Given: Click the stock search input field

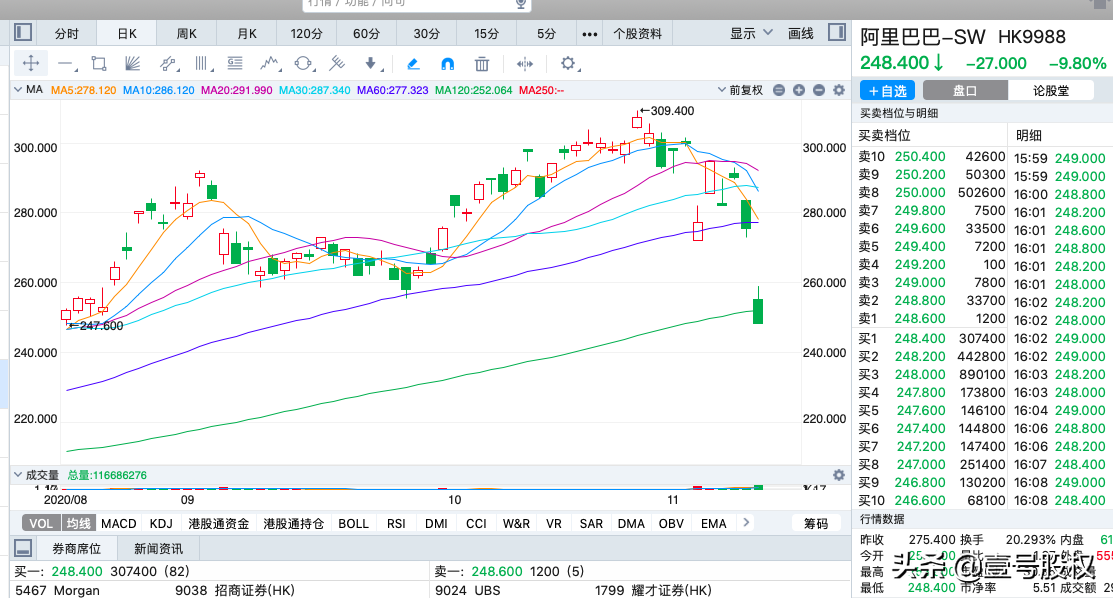Looking at the screenshot, I should (x=410, y=5).
